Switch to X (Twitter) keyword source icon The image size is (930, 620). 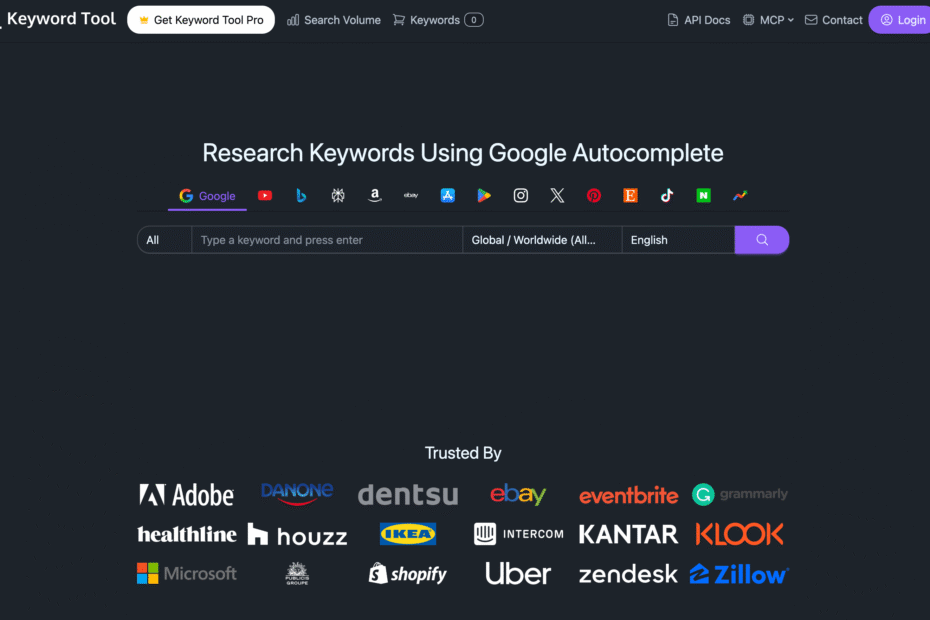click(x=557, y=195)
